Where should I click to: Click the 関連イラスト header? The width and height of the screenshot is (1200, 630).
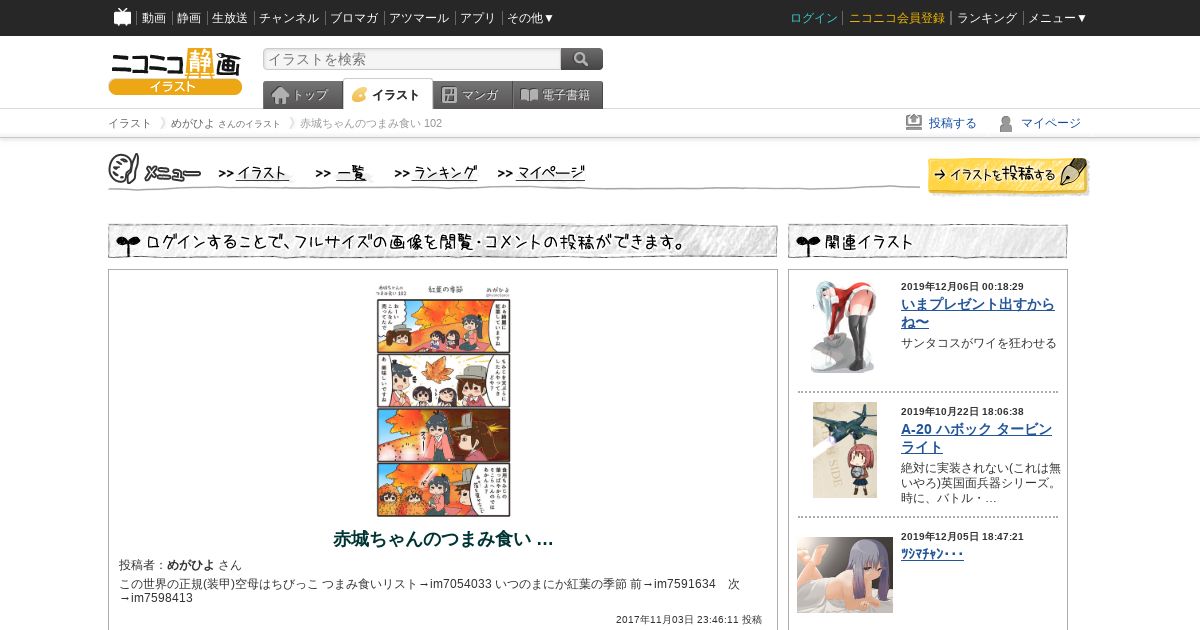click(x=928, y=241)
